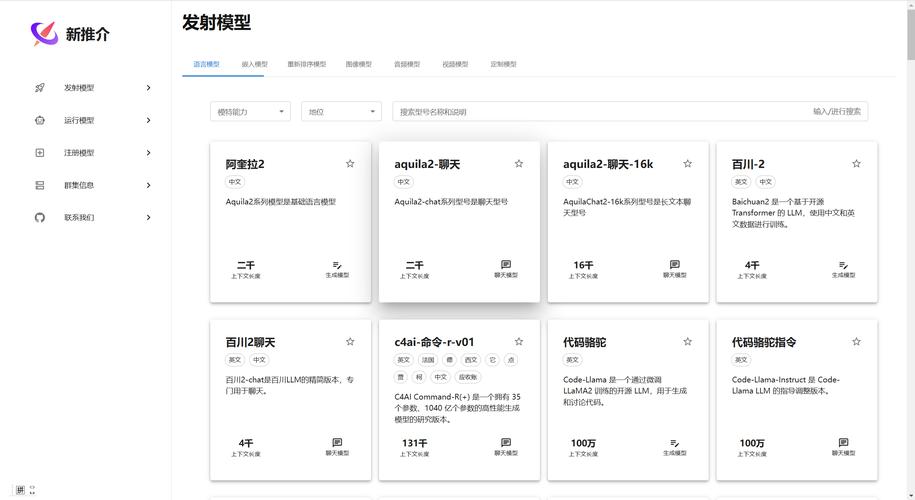Toggle favorite star on 阿奎拉2 card
Screen dimensions: 915x500
click(350, 163)
